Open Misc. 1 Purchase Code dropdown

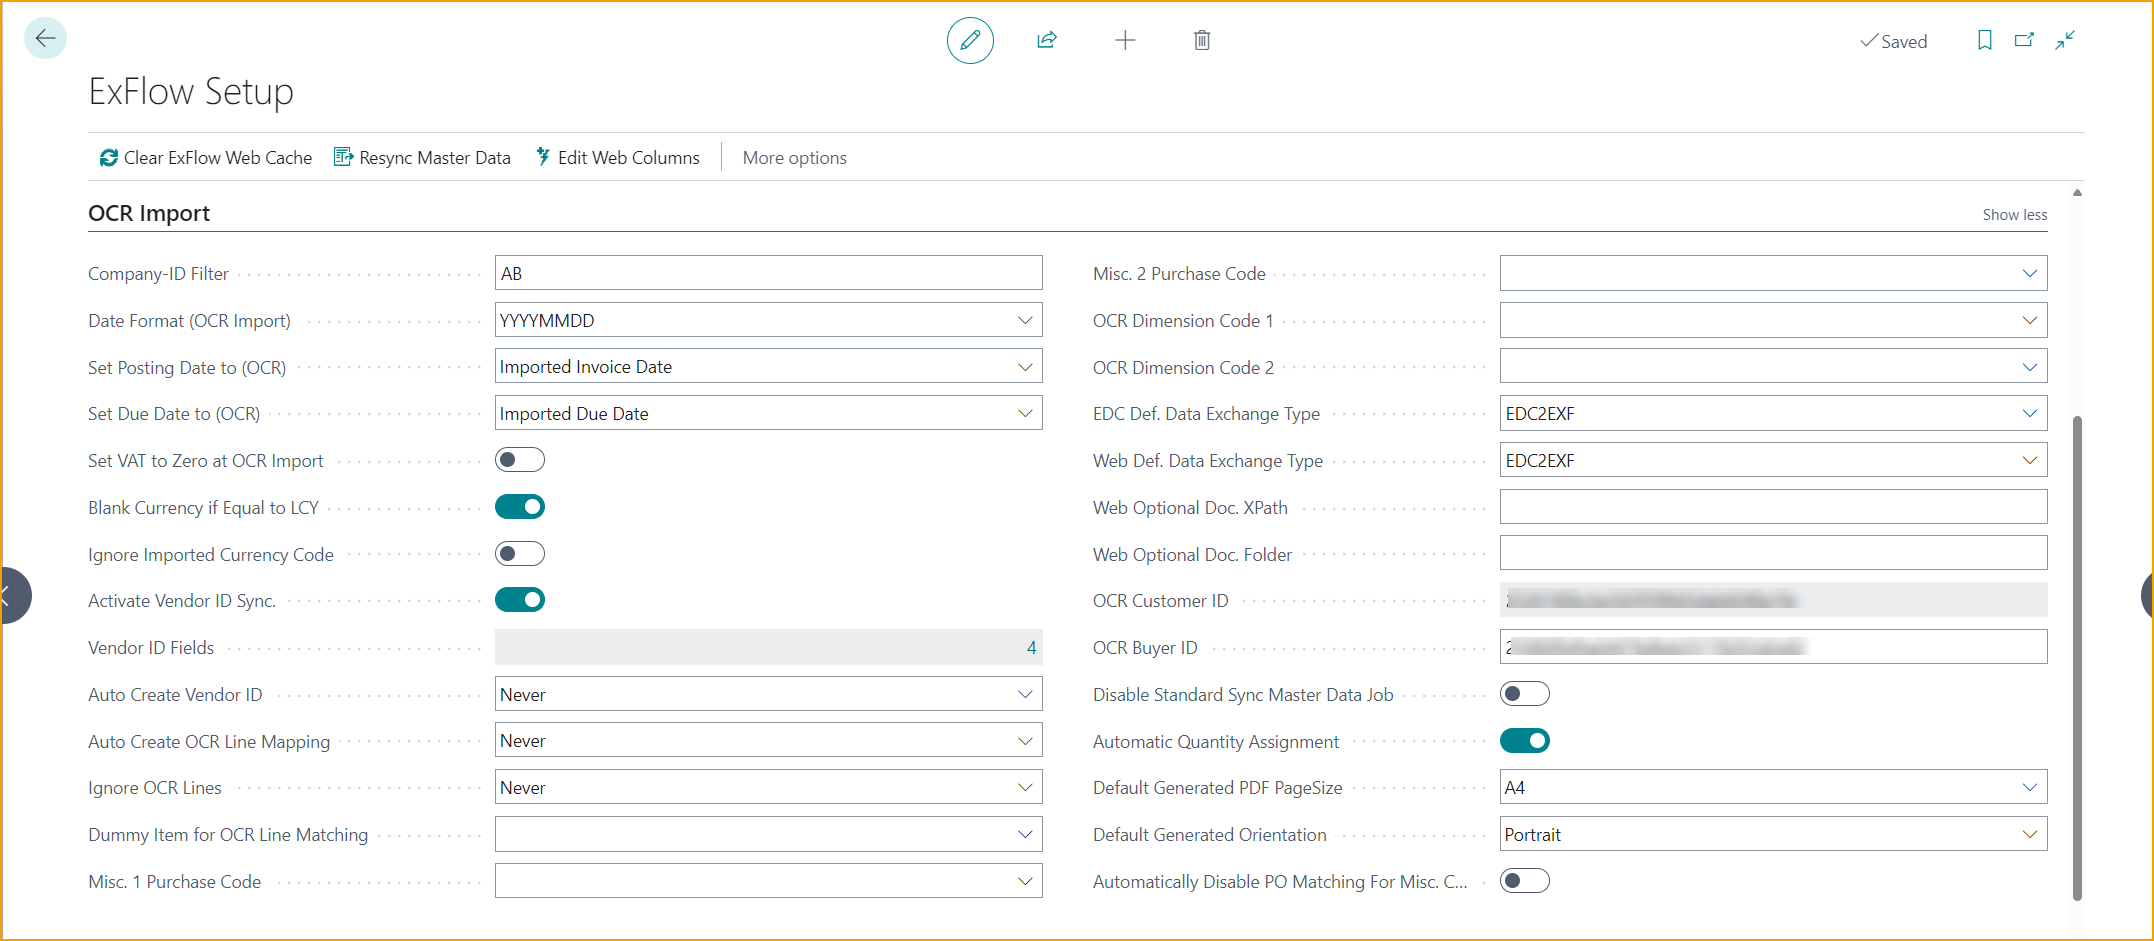(1025, 881)
